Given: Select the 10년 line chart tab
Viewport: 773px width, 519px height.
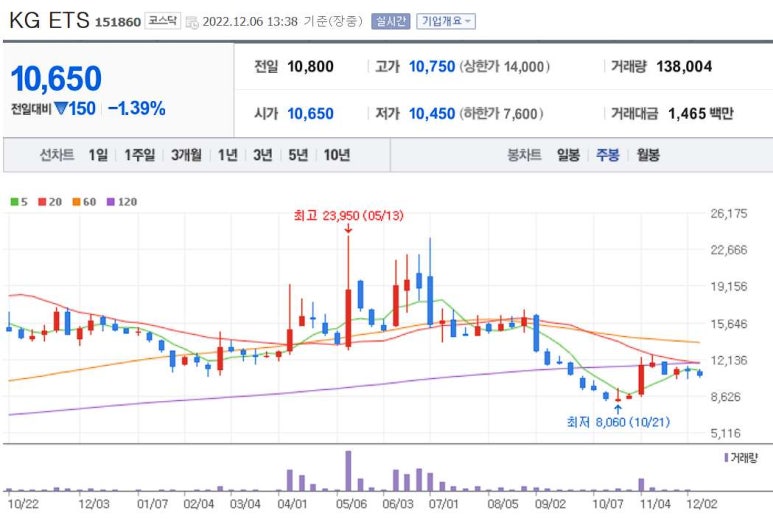Looking at the screenshot, I should point(337,155).
